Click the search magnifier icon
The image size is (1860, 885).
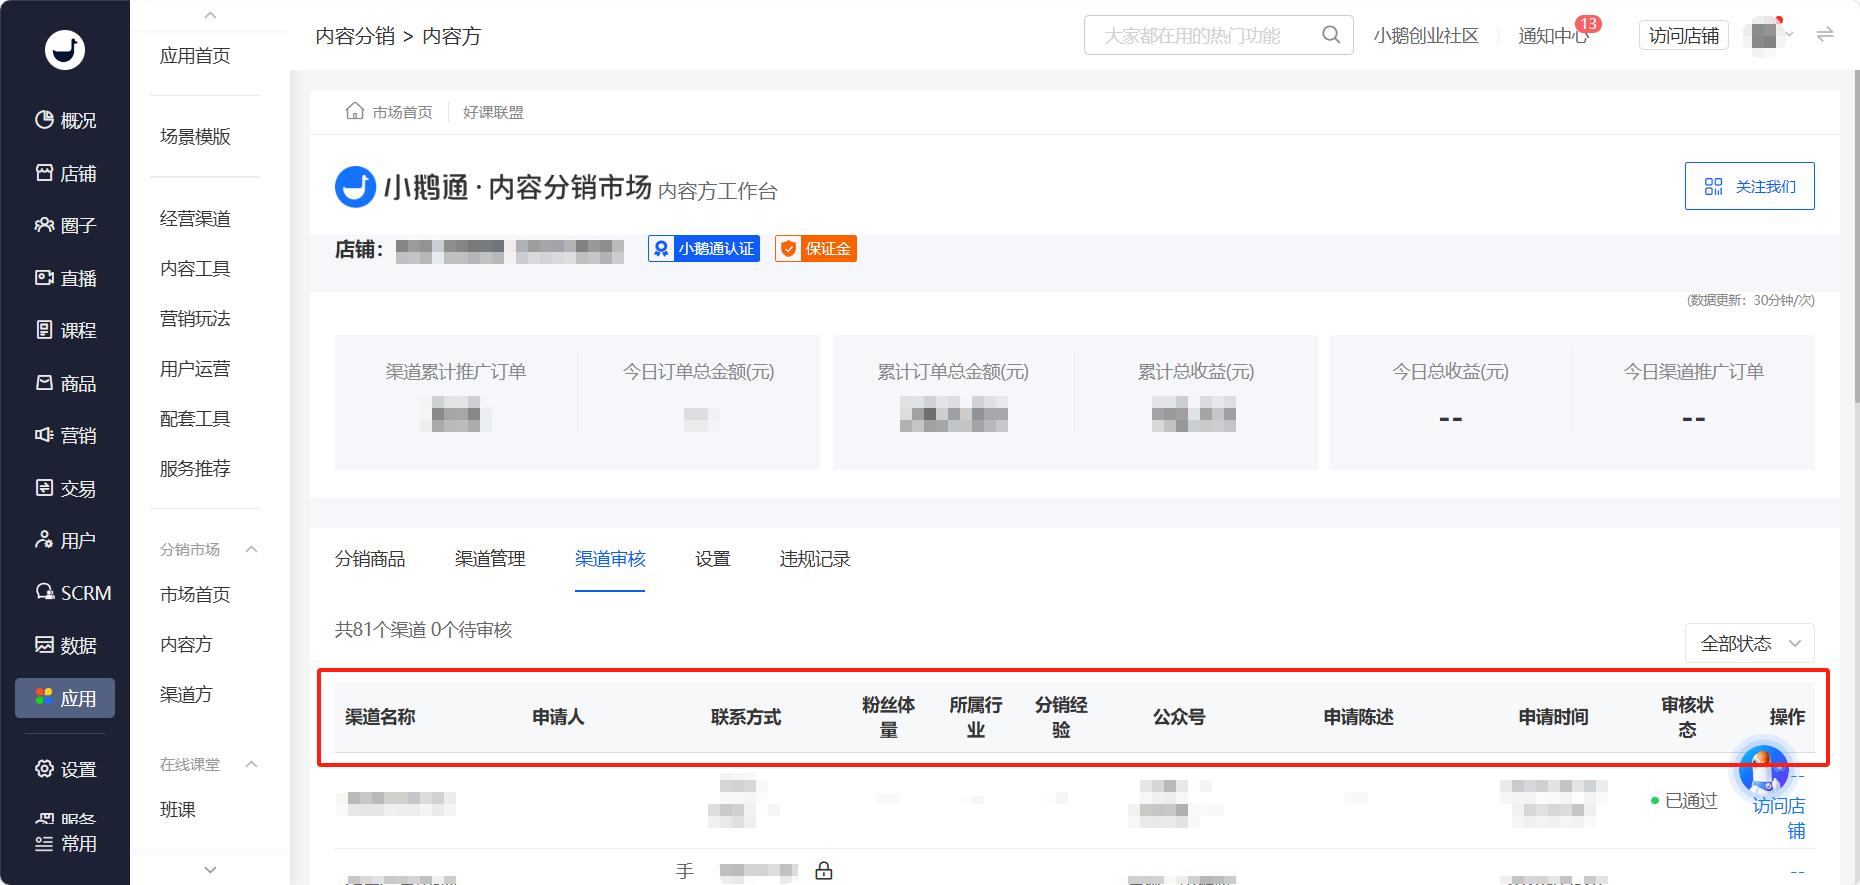pos(1331,35)
